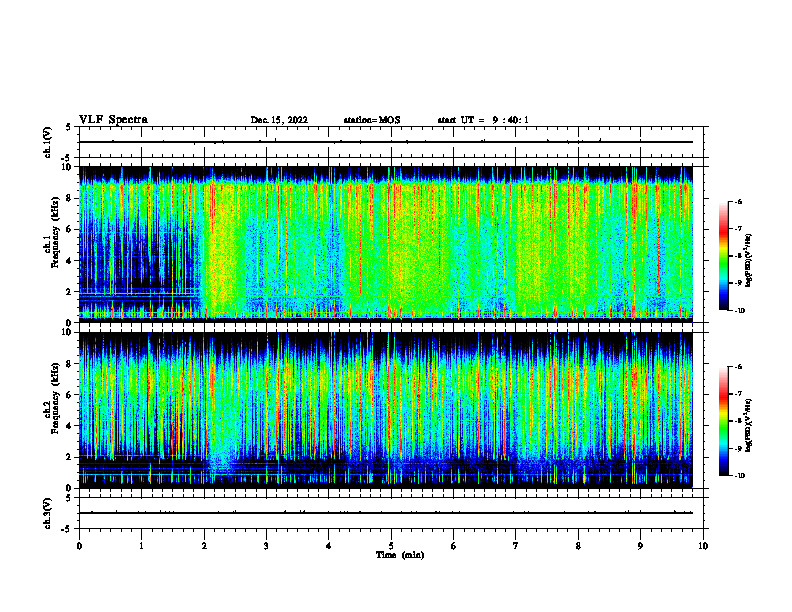This screenshot has height=612, width=792.
Task: Click the "5" tick on the time axis
Action: pyautogui.click(x=391, y=546)
